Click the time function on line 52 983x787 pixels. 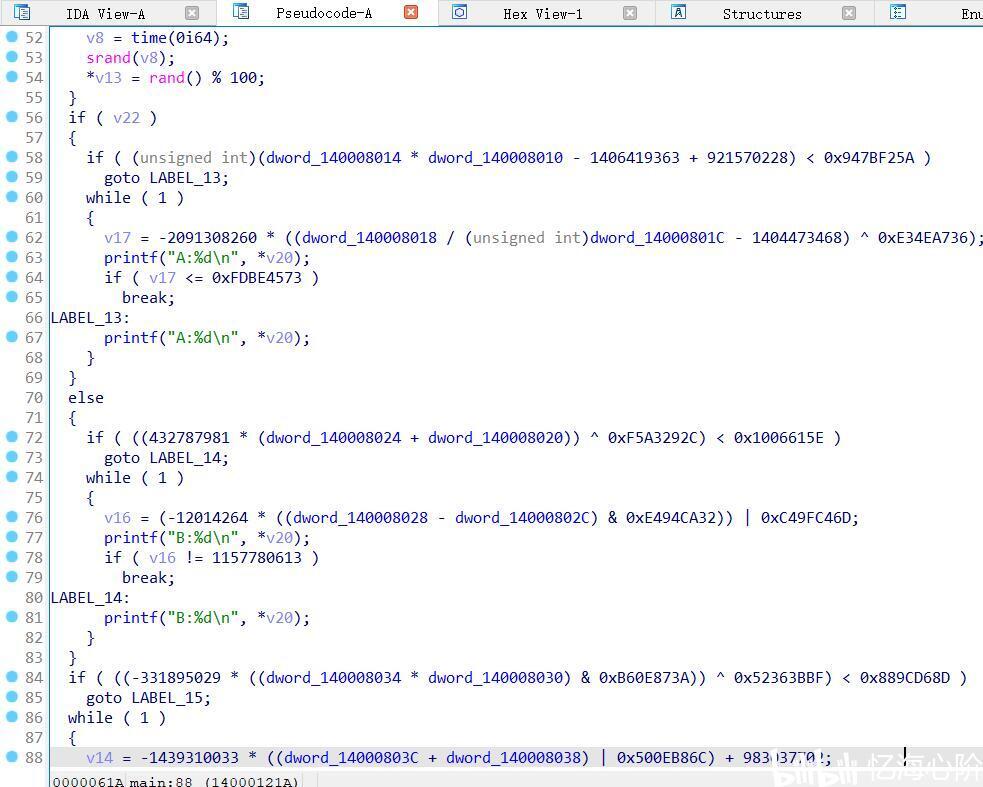(149, 38)
